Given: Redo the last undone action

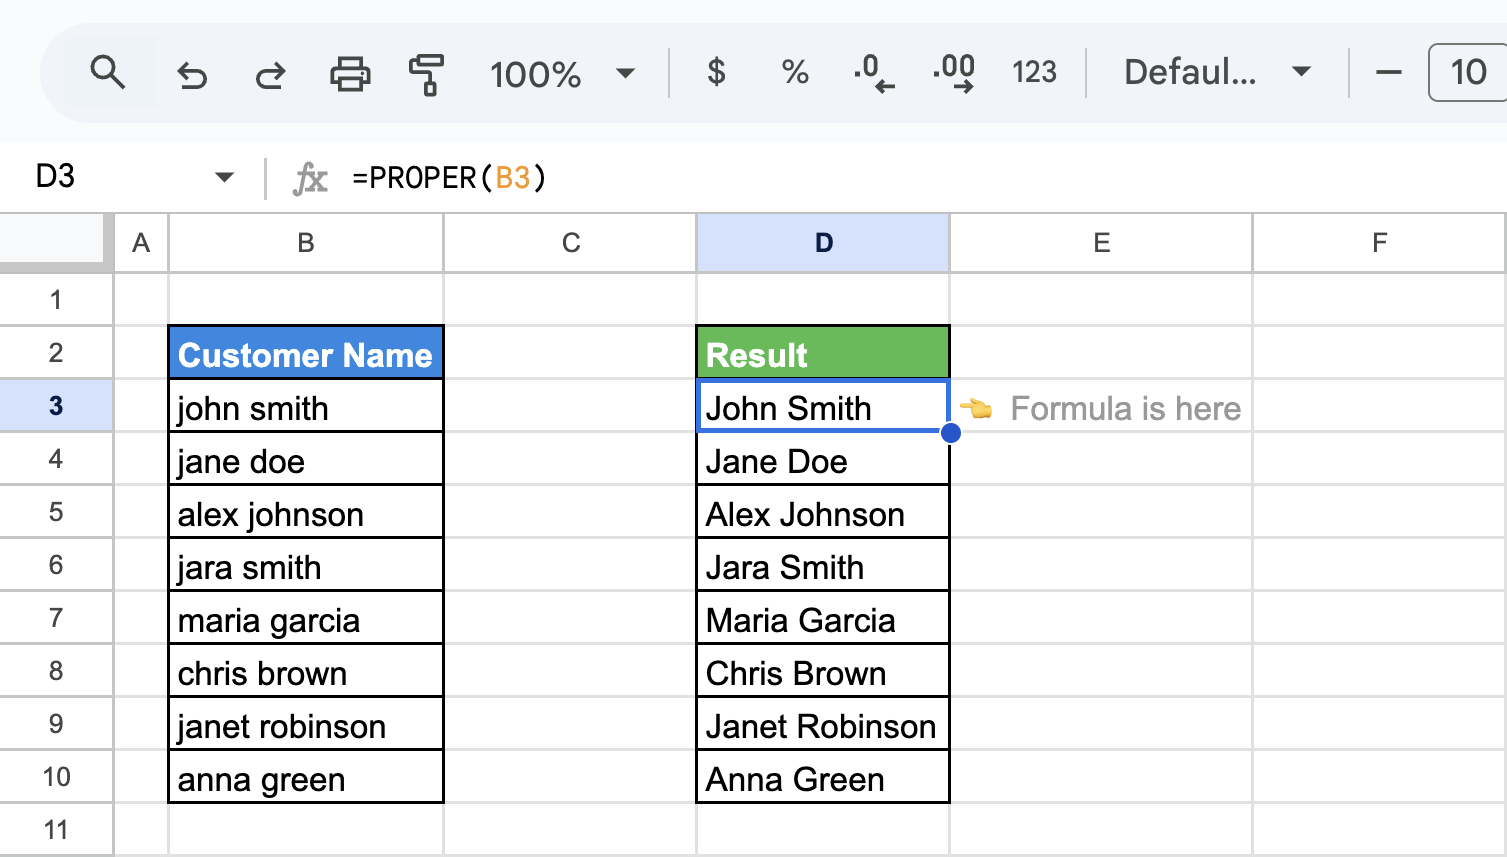Looking at the screenshot, I should pyautogui.click(x=270, y=74).
